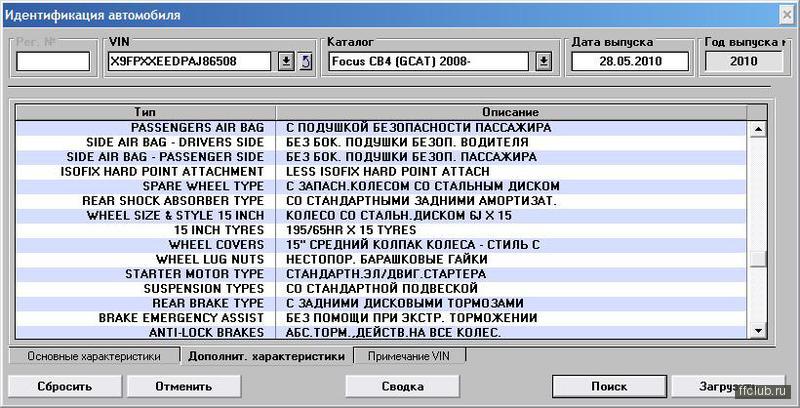Click description 195/65HR X 15 TYRES

point(351,230)
